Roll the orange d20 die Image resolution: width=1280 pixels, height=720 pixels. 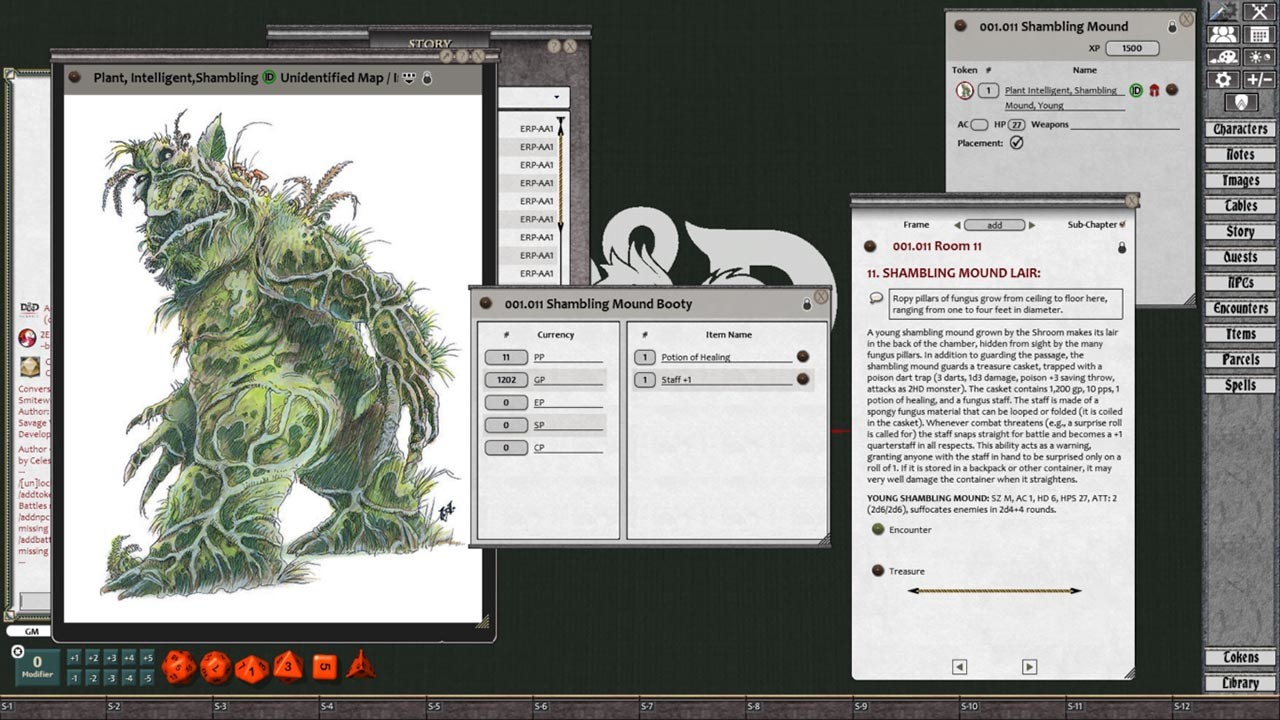tap(181, 665)
